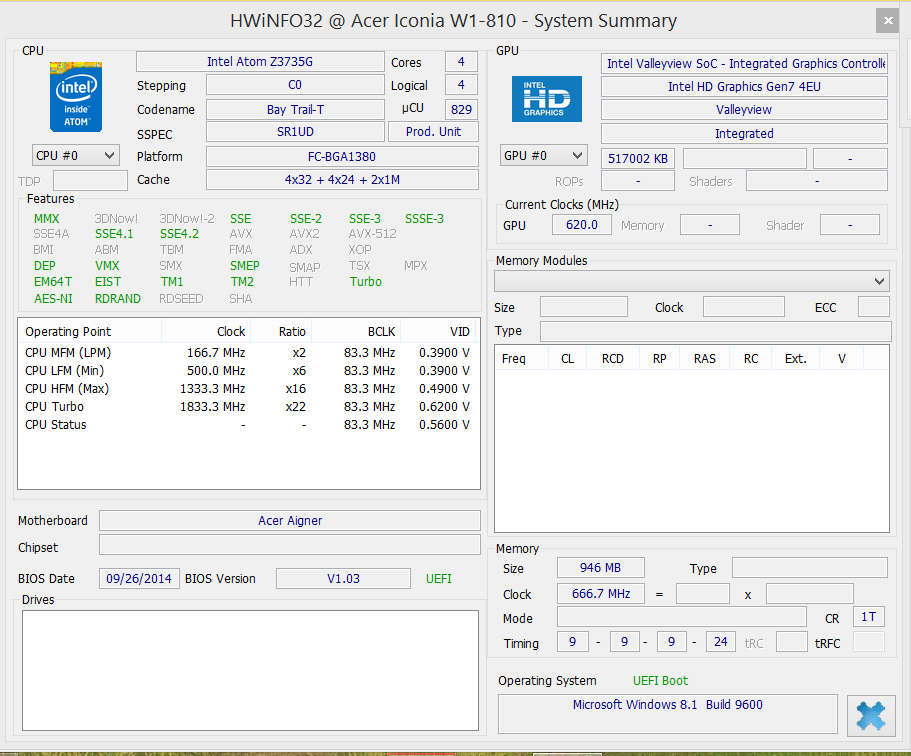Screen dimensions: 911x756
Task: Click the Integrated GPU type field
Action: (744, 134)
